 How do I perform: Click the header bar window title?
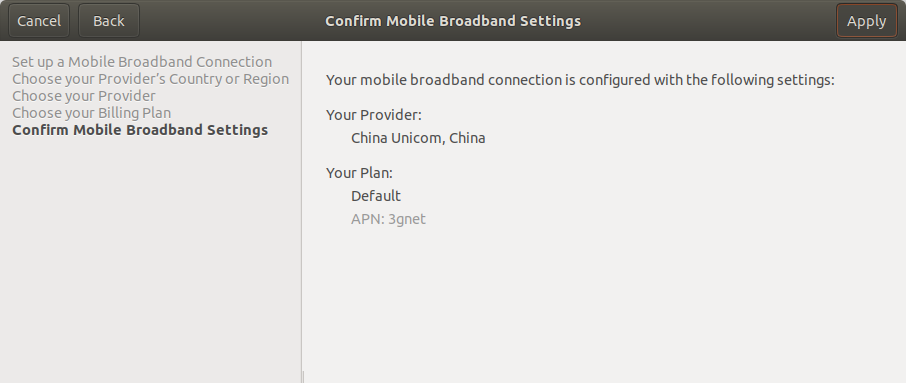(453, 21)
